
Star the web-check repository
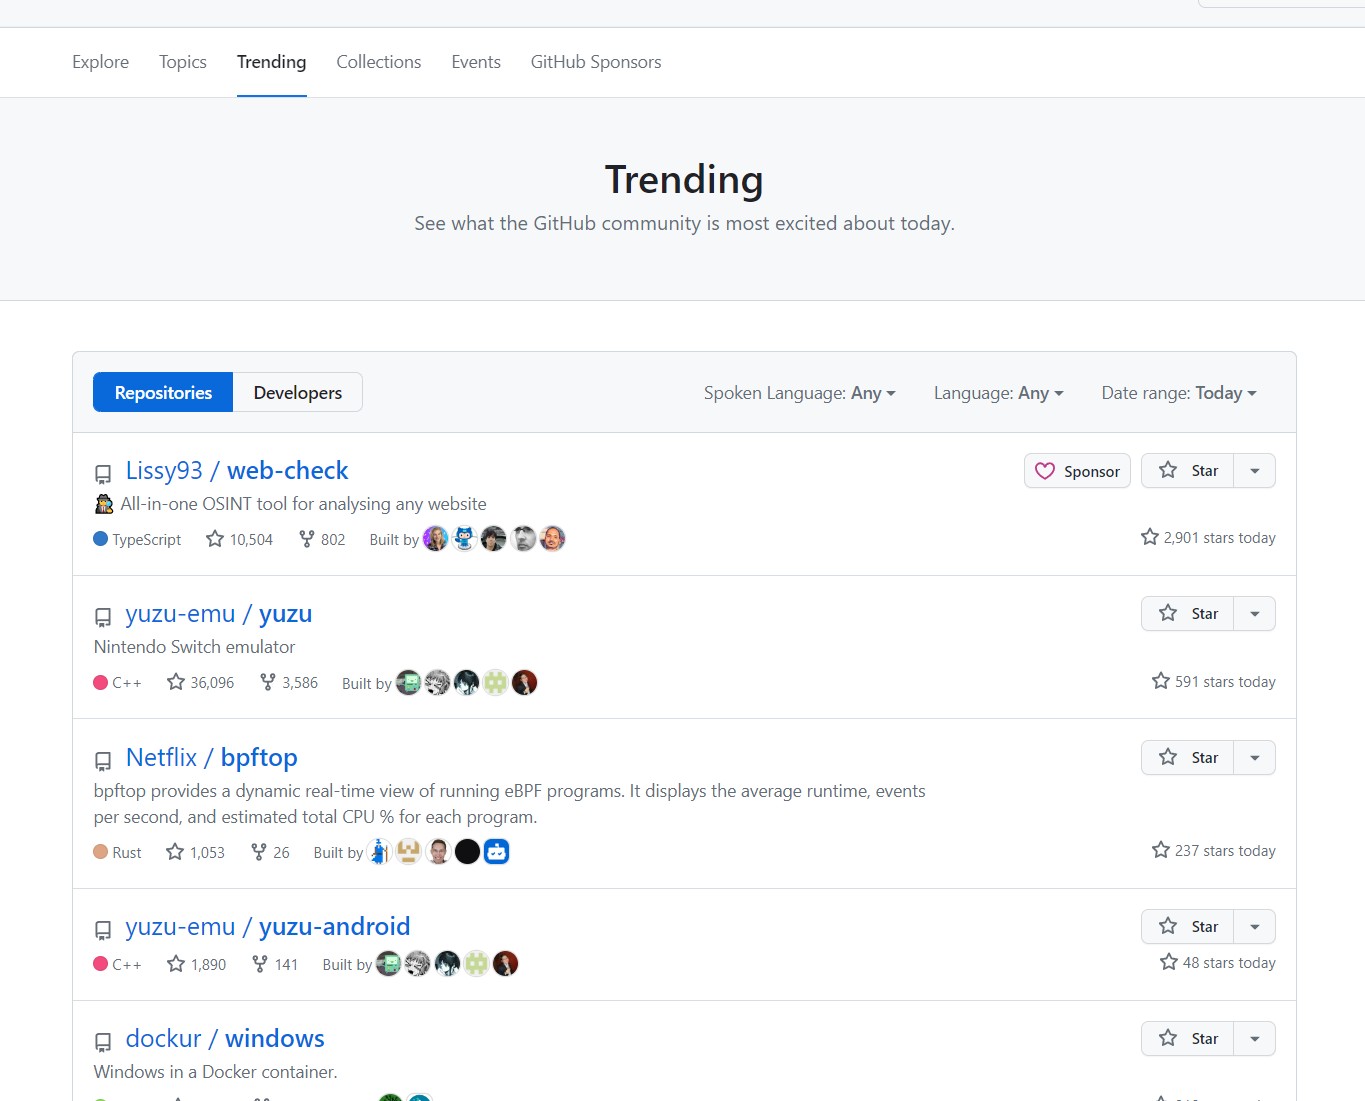point(1188,471)
